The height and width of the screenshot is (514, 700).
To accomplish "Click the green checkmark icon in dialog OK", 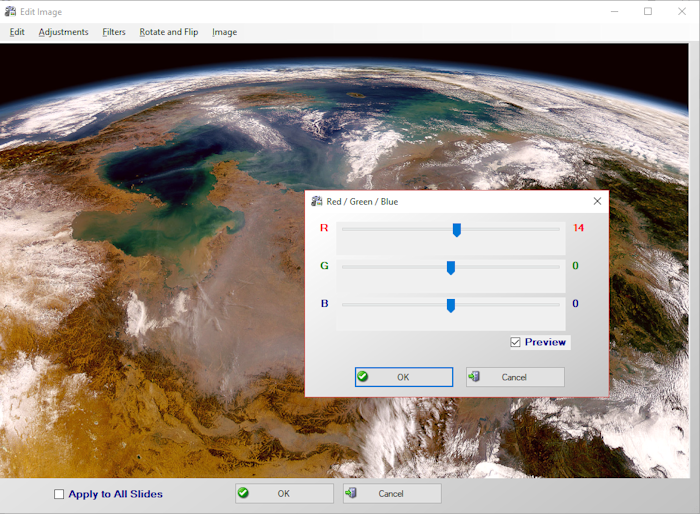I will pos(363,377).
